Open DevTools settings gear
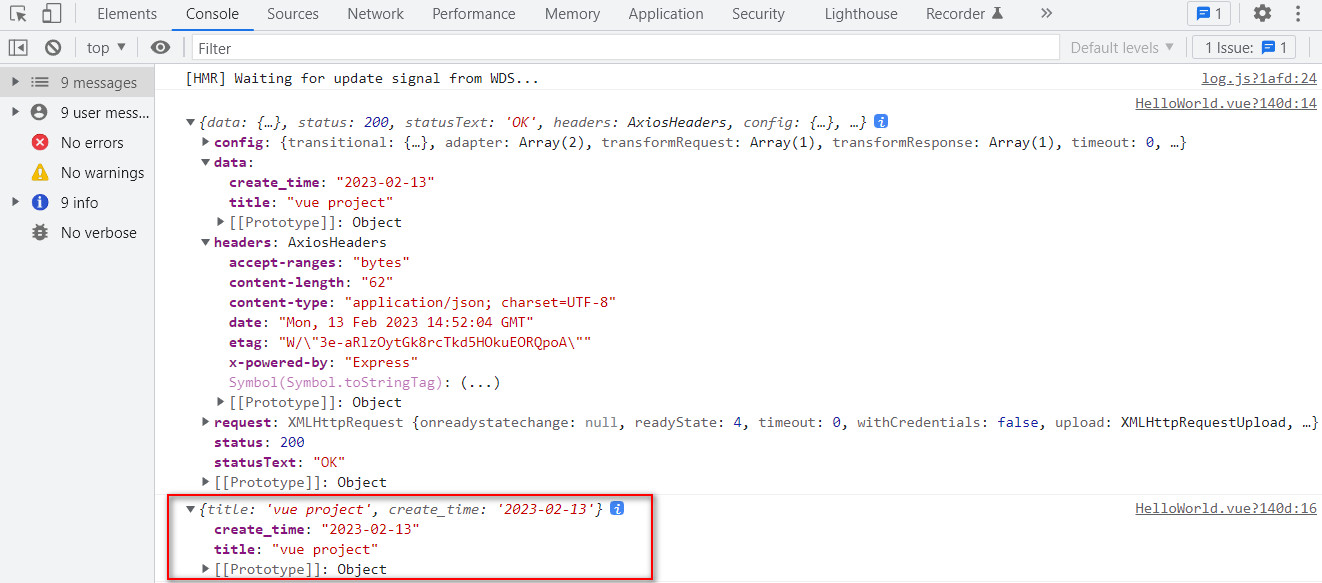Screen dimensions: 1322x583 (x=1263, y=14)
